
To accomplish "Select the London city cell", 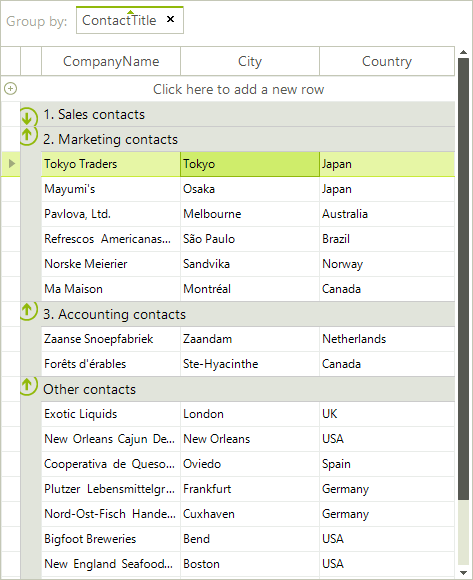I will tap(250, 414).
